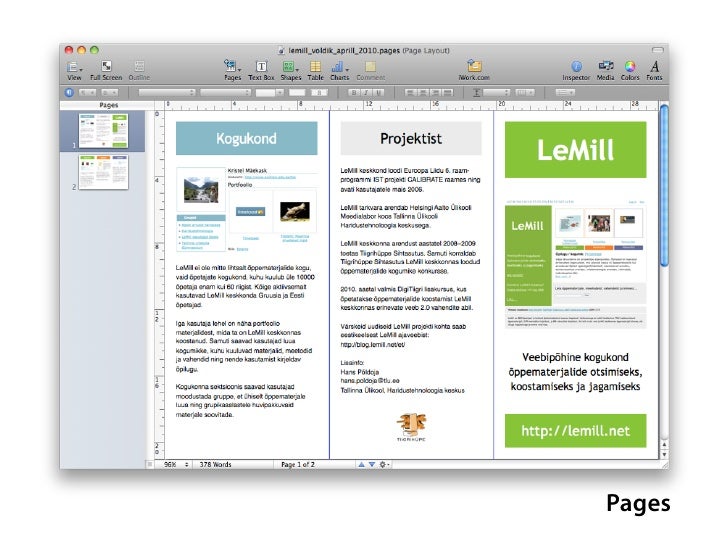728x546 pixels.
Task: Open the View toolbar menu
Action: point(74,71)
